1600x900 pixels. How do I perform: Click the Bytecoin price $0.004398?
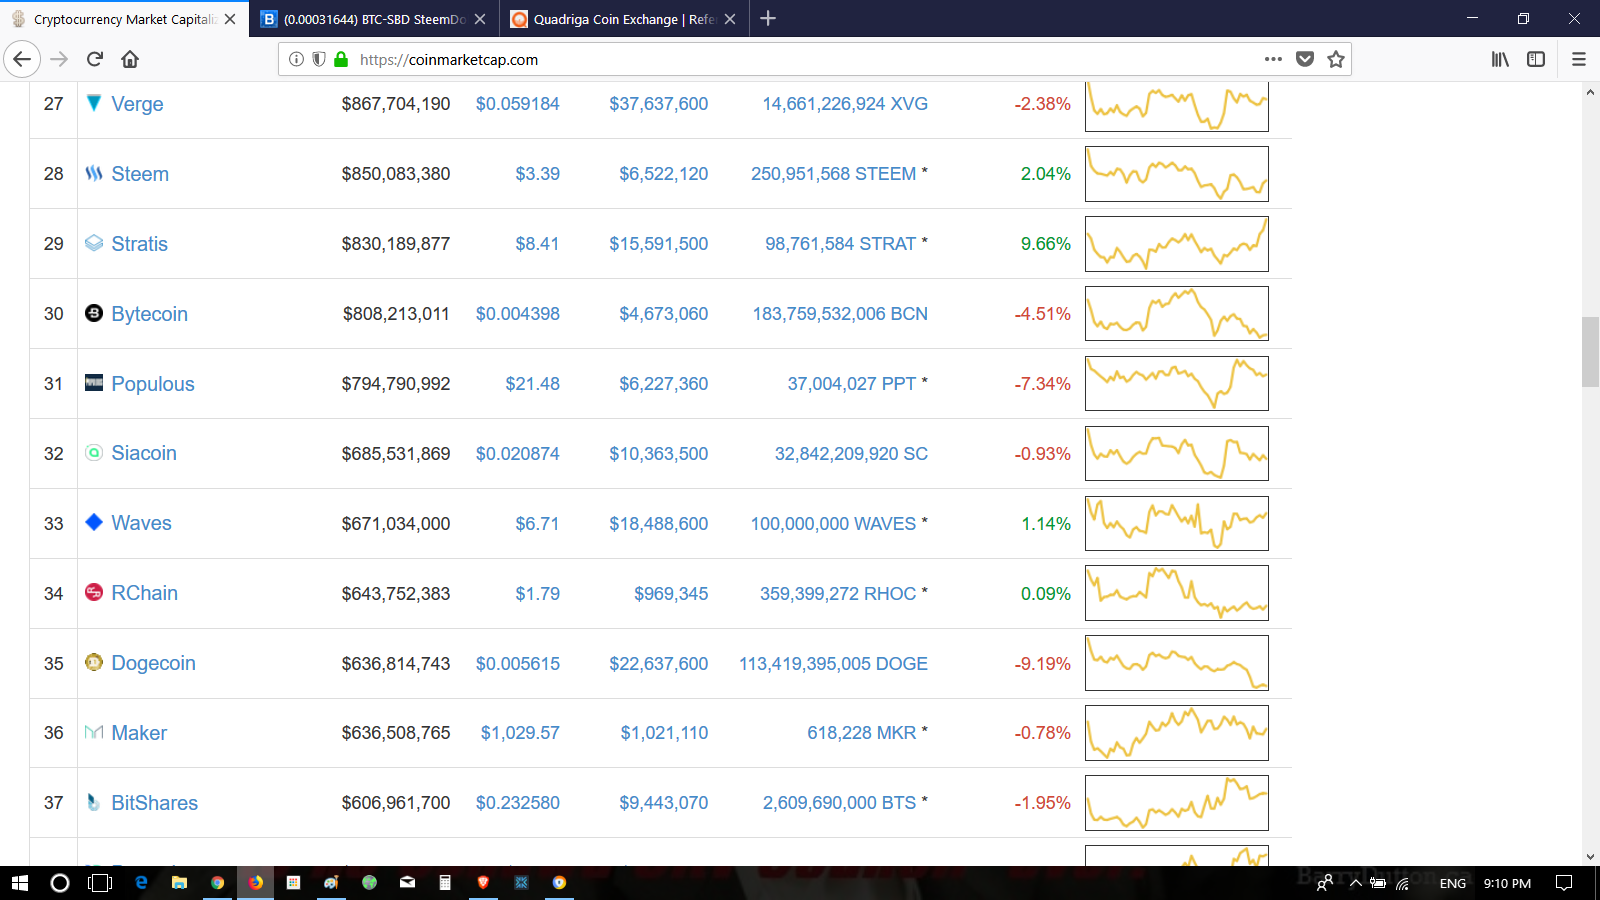pyautogui.click(x=518, y=314)
